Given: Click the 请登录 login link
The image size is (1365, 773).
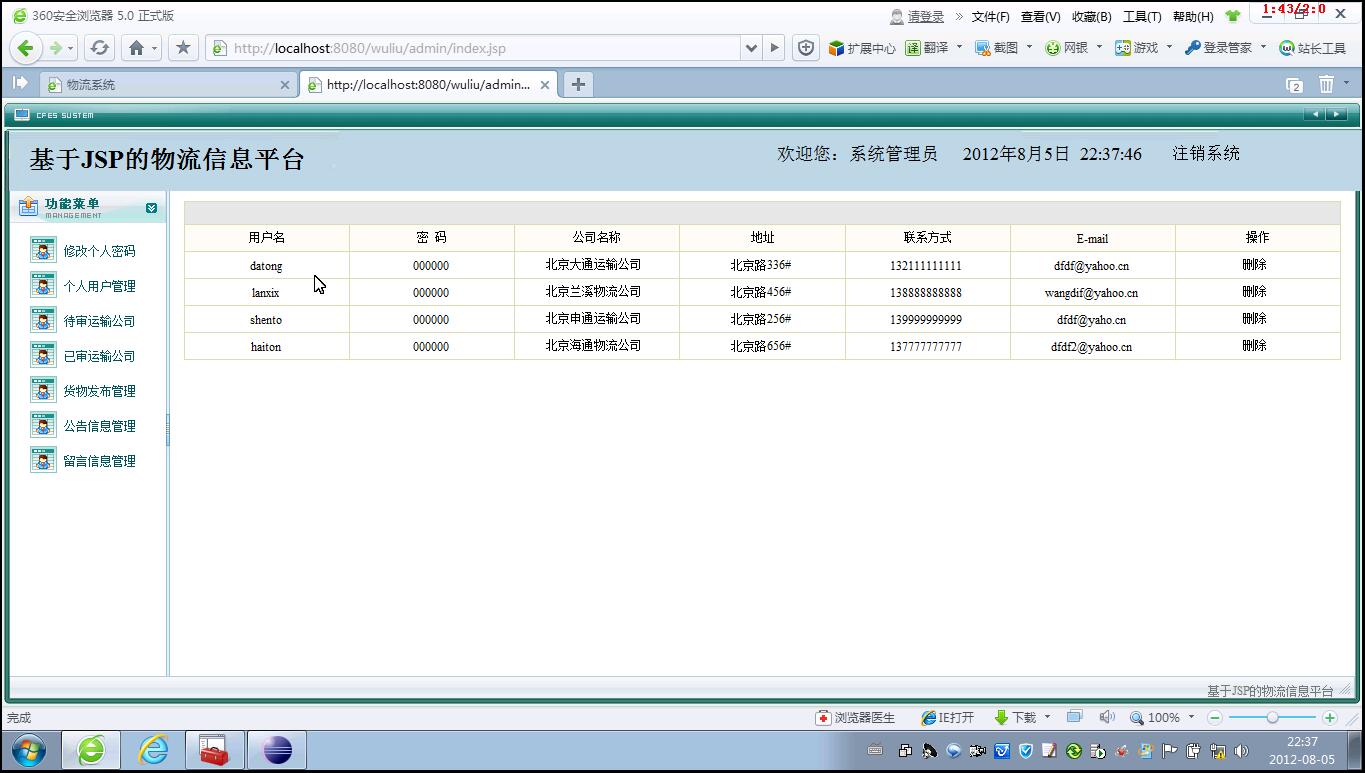Looking at the screenshot, I should [926, 16].
